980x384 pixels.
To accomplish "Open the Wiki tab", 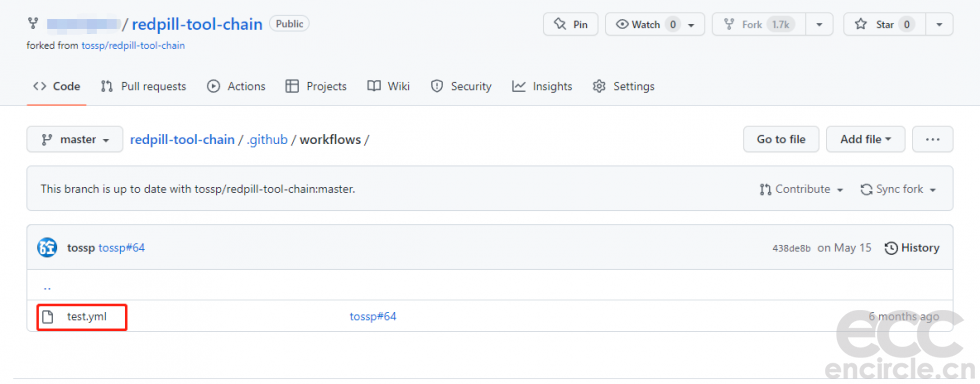I will pyautogui.click(x=388, y=86).
